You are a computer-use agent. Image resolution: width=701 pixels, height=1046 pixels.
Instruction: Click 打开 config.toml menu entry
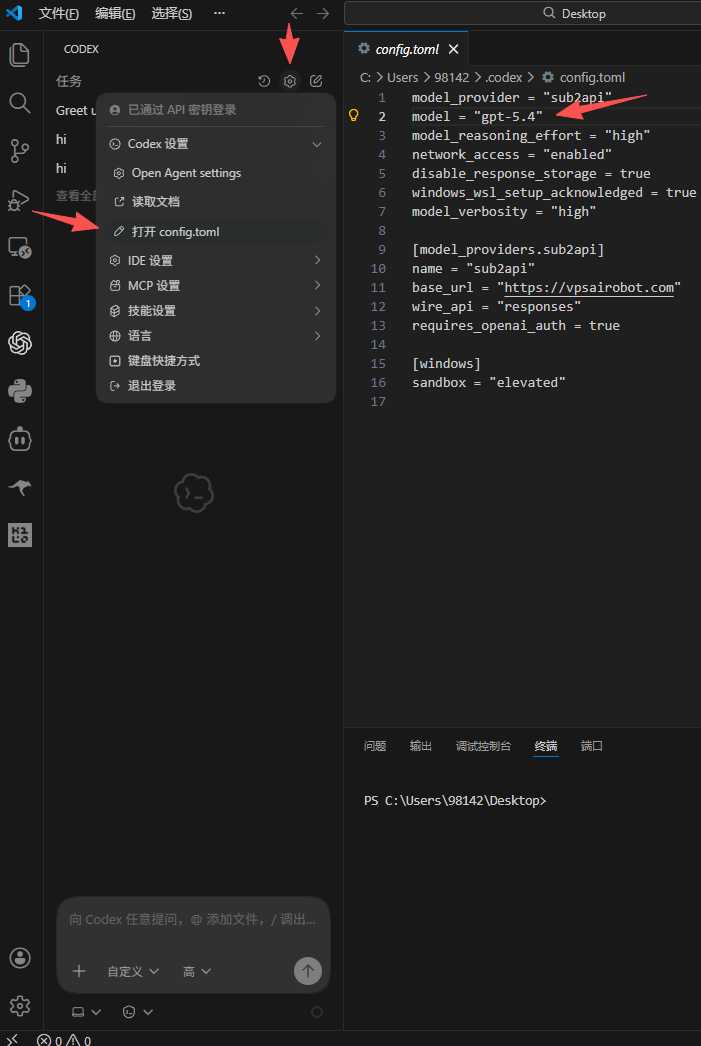click(x=216, y=232)
